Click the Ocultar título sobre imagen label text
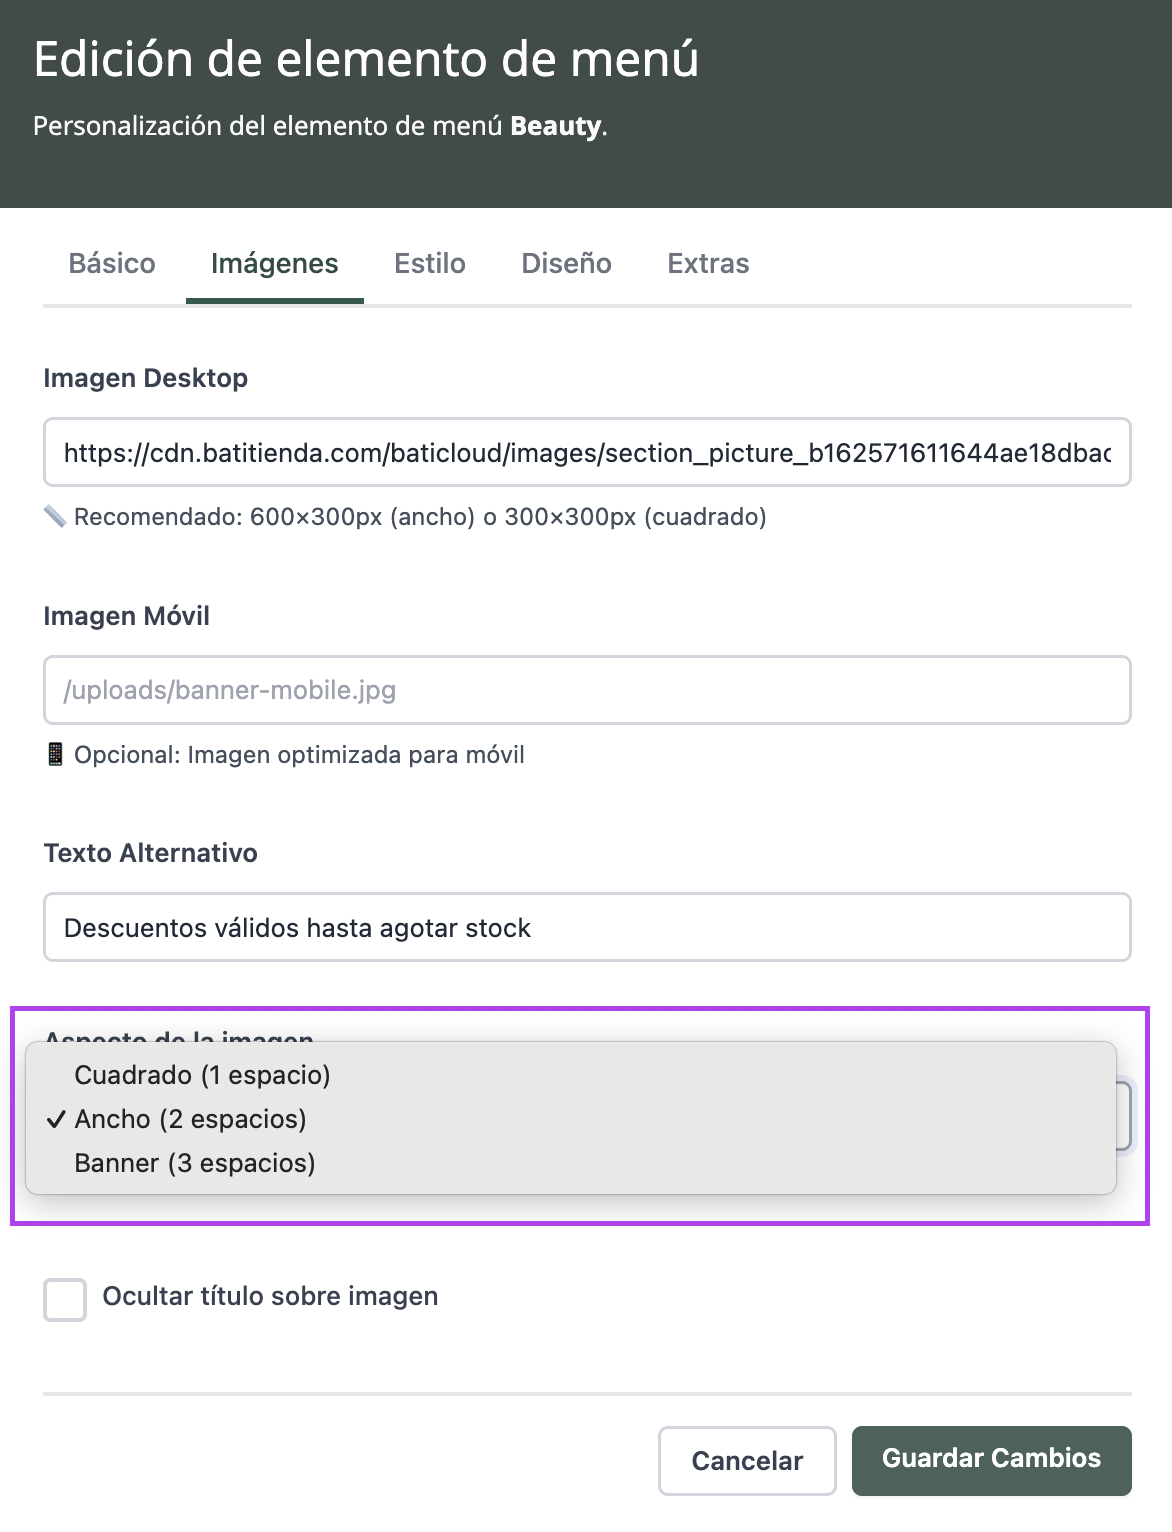 tap(270, 1296)
